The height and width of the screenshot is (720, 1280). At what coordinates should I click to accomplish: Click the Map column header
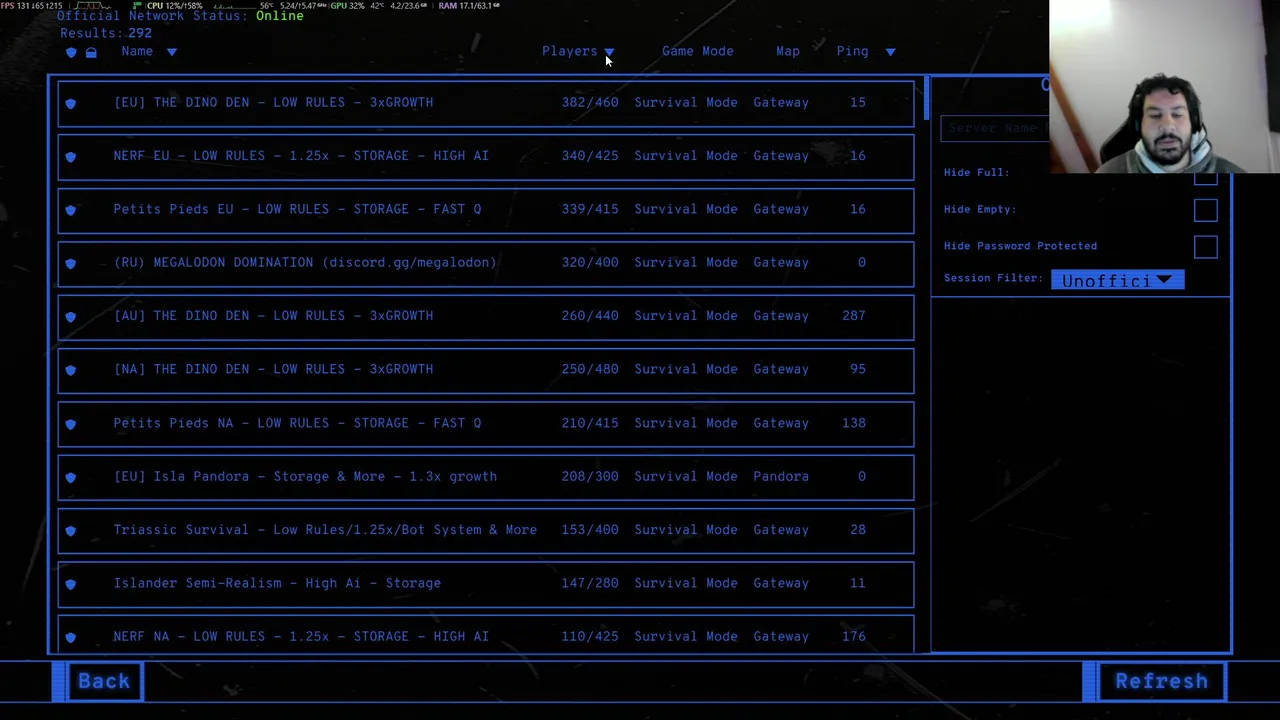(x=788, y=51)
